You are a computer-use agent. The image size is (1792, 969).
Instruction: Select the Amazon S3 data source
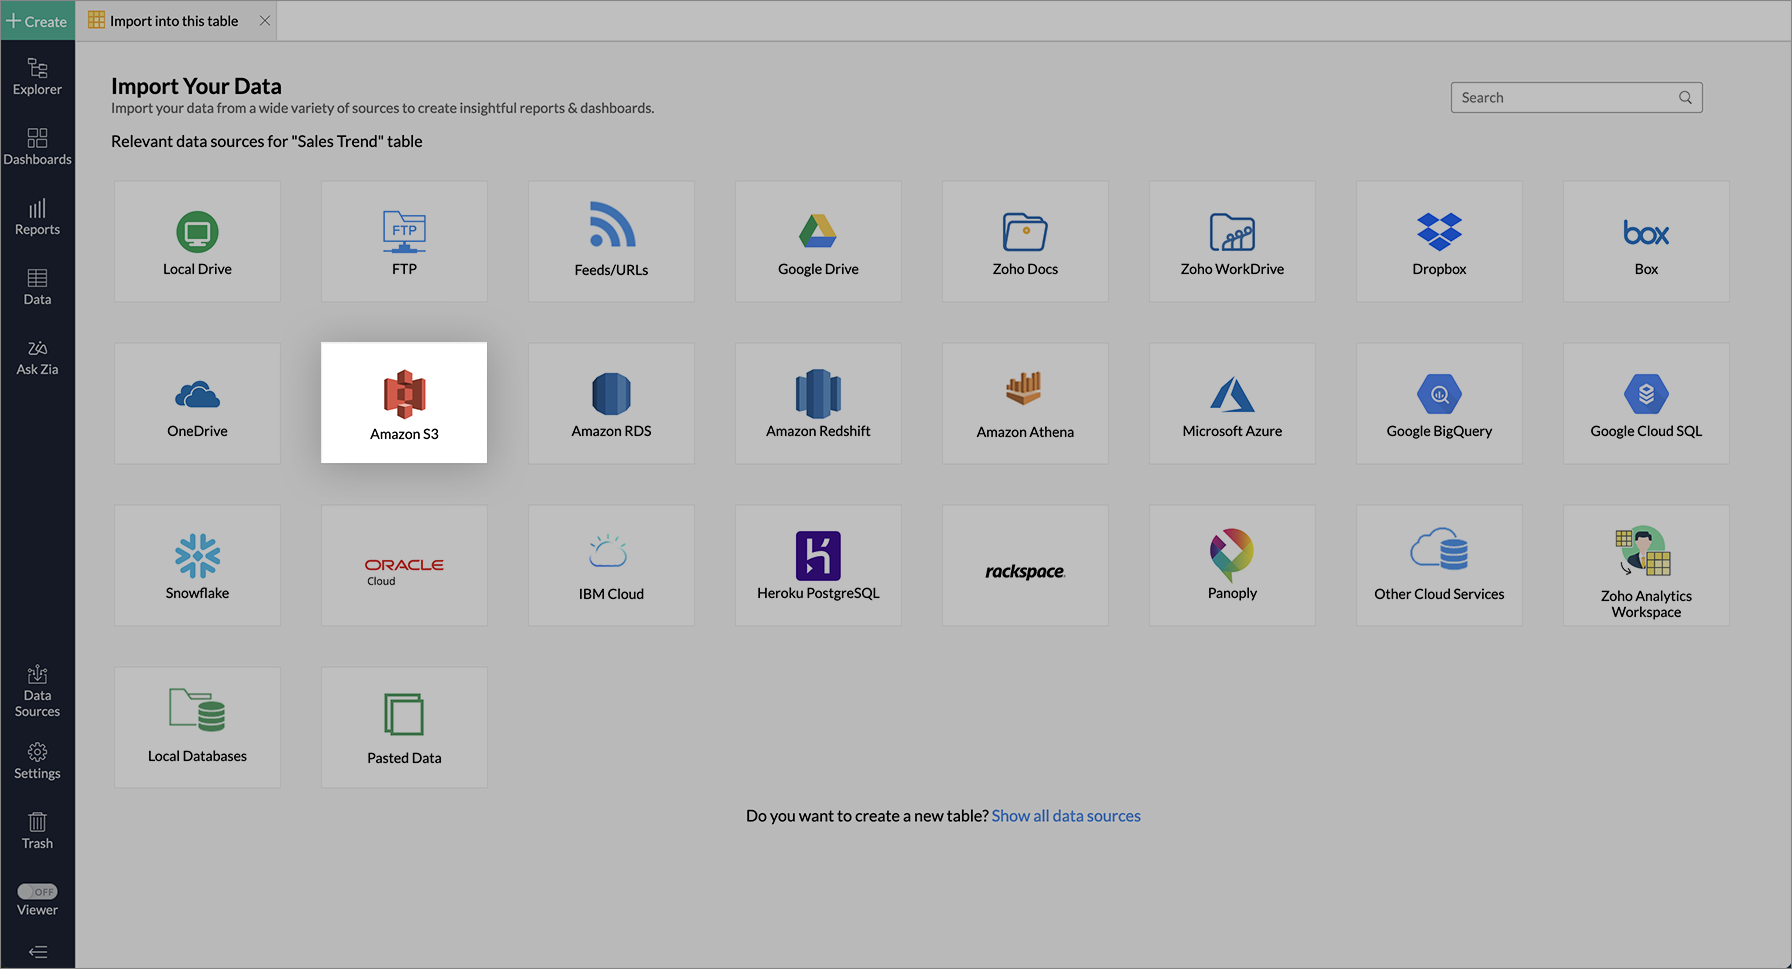[404, 403]
